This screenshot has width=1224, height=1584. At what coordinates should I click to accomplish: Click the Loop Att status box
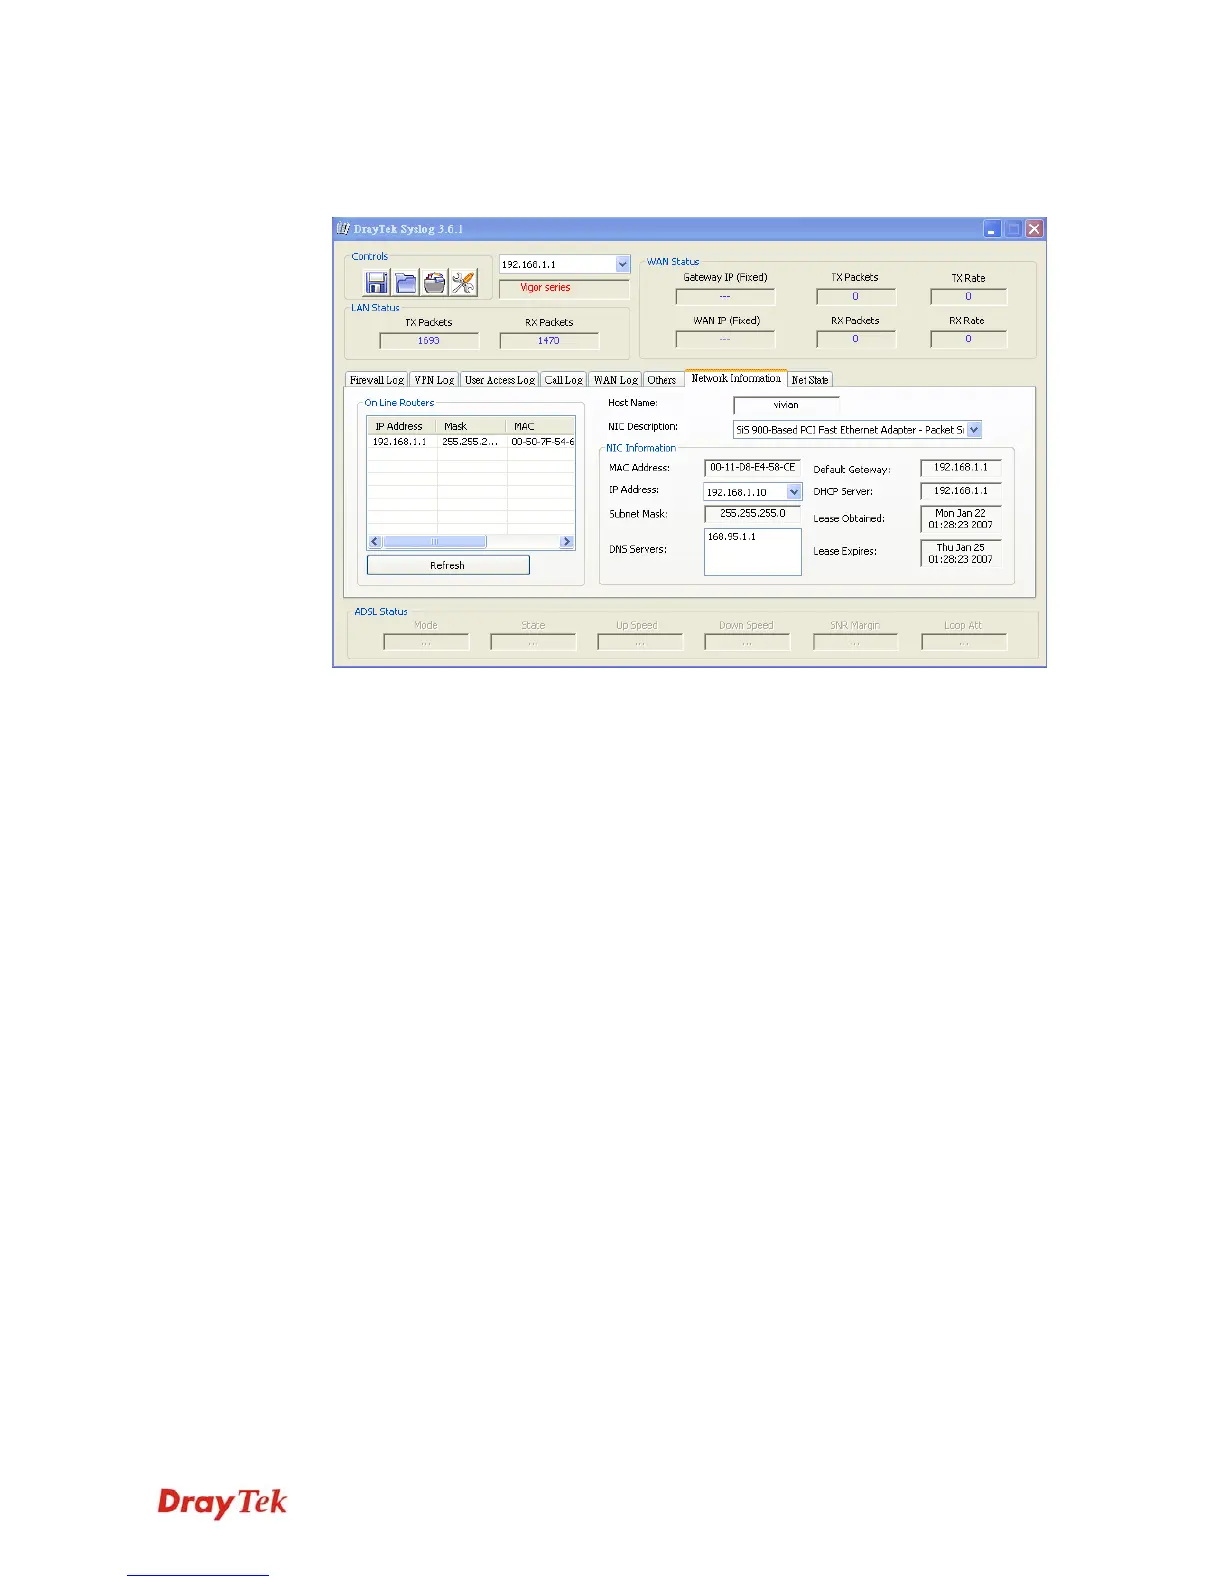[964, 642]
